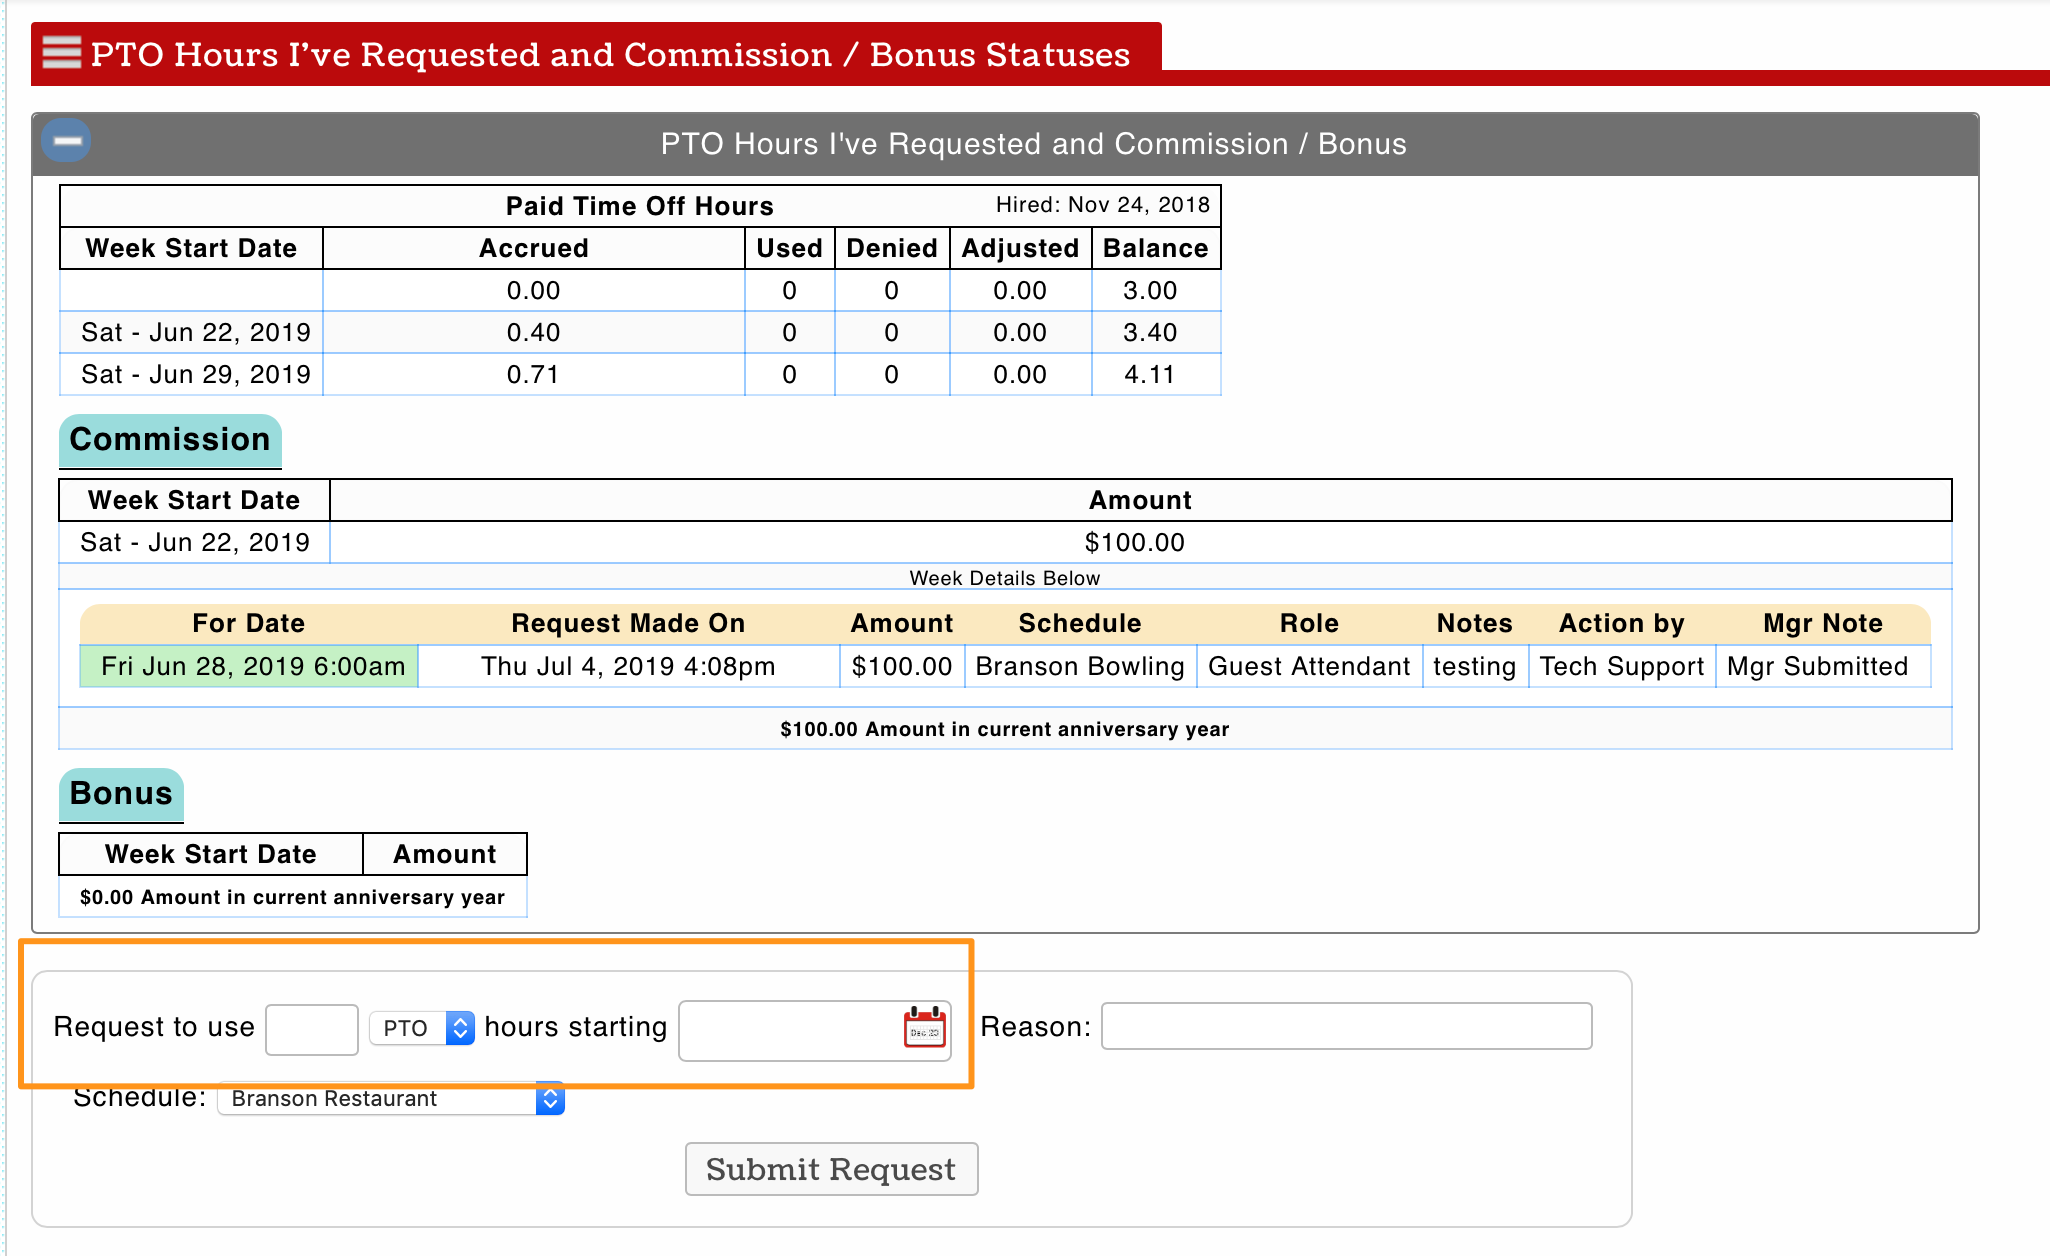
Task: Select the Bonus section tab label
Action: pos(121,794)
